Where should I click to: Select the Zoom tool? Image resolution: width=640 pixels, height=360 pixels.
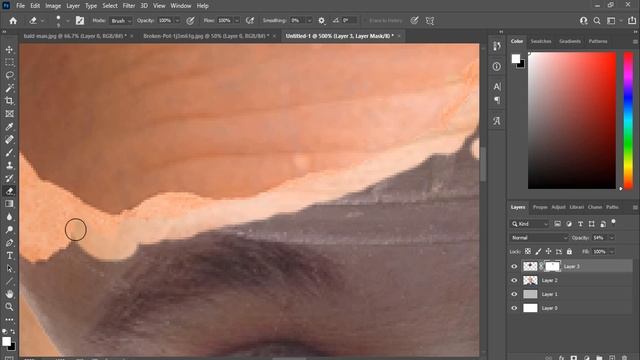[9, 307]
